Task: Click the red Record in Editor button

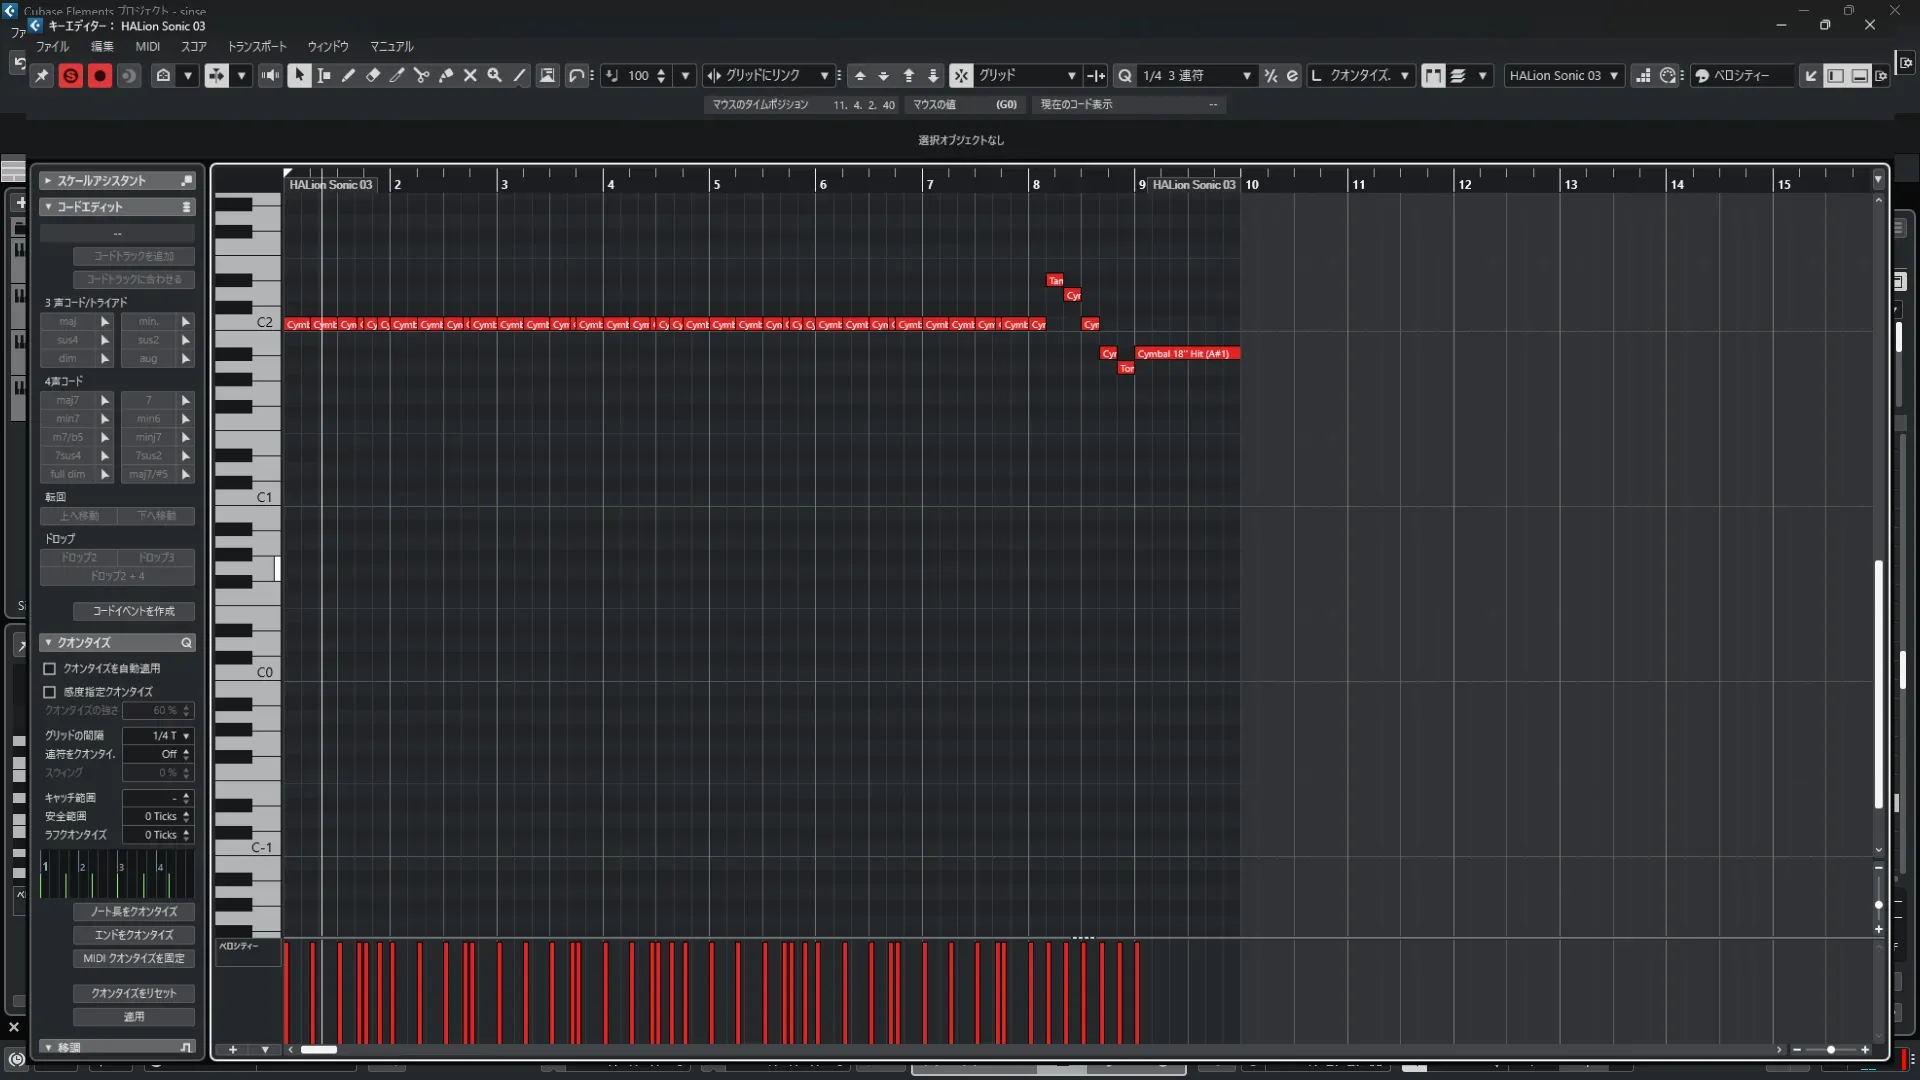Action: [100, 76]
